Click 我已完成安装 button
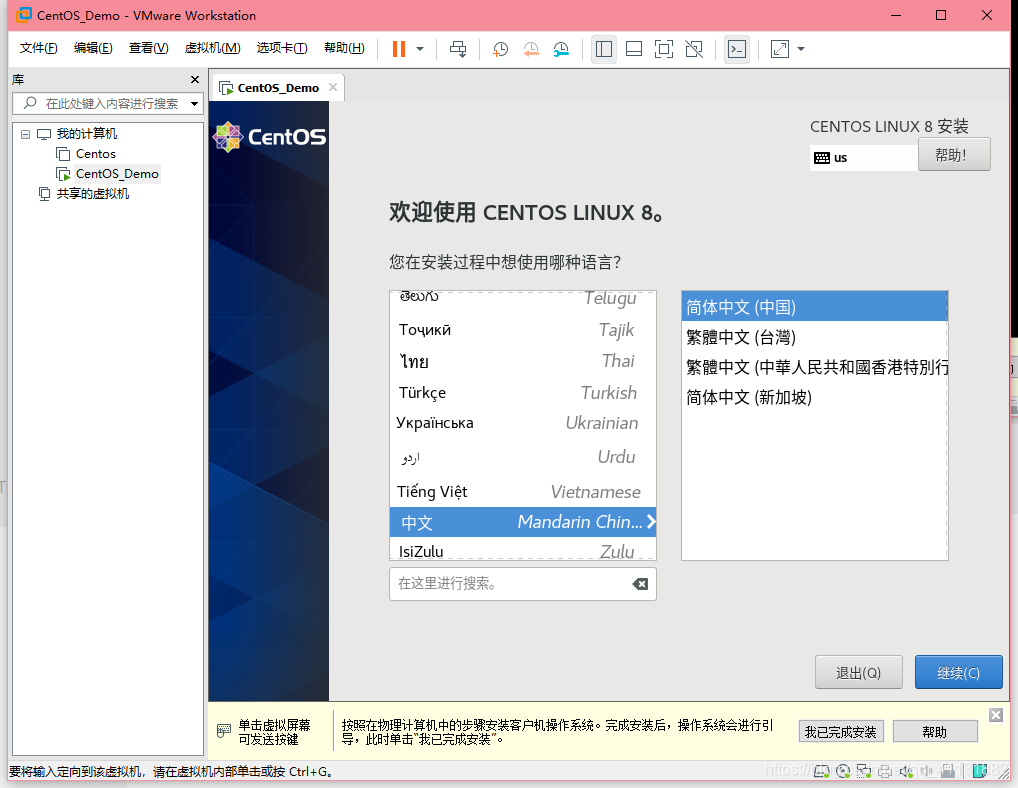 840,732
